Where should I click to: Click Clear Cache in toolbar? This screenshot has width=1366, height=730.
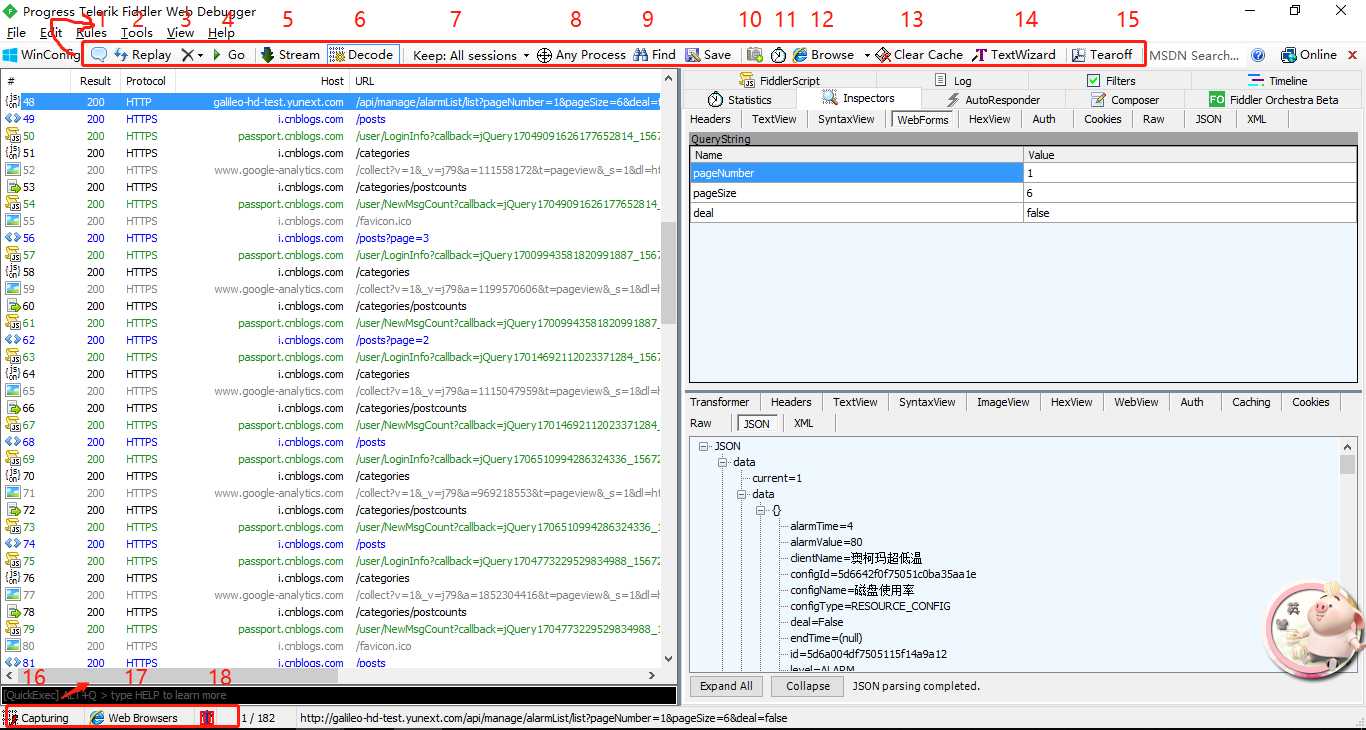pos(919,55)
